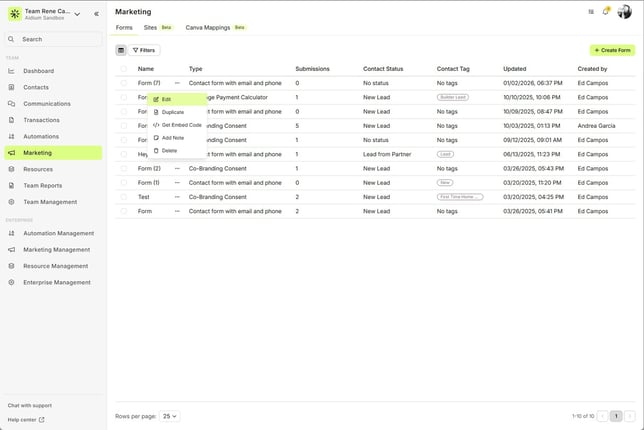Click the sidebar Search field
The width and height of the screenshot is (644, 430).
53,39
